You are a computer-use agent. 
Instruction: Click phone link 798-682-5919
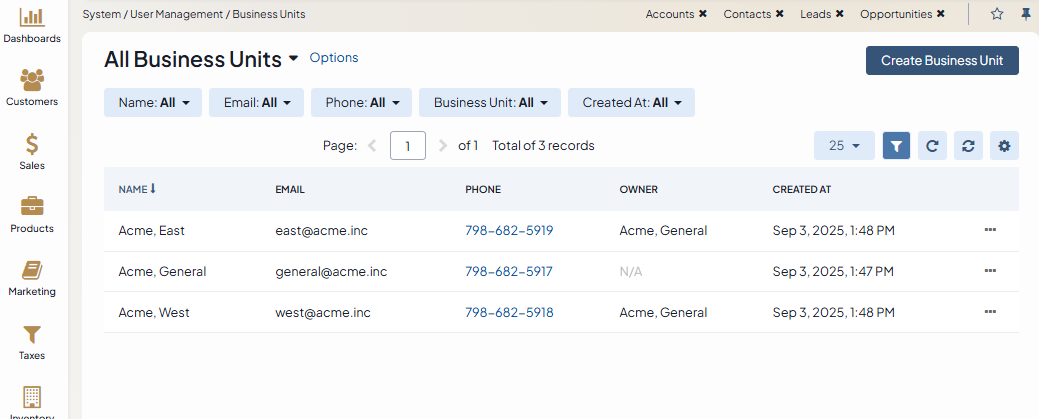(x=509, y=230)
